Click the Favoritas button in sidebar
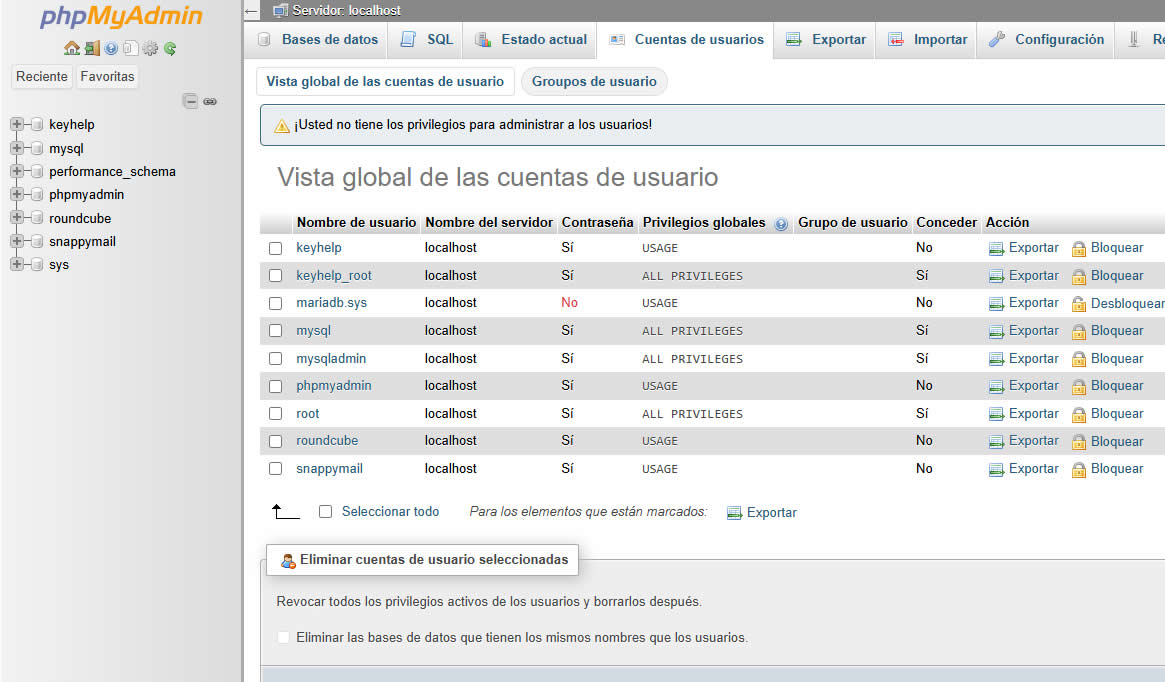The width and height of the screenshot is (1165, 682). tap(107, 77)
